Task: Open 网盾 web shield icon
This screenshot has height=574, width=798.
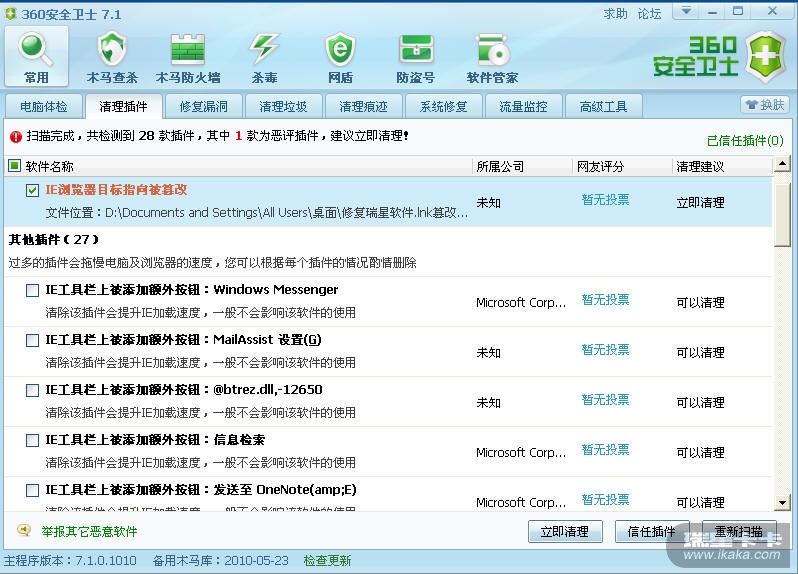Action: (x=340, y=56)
